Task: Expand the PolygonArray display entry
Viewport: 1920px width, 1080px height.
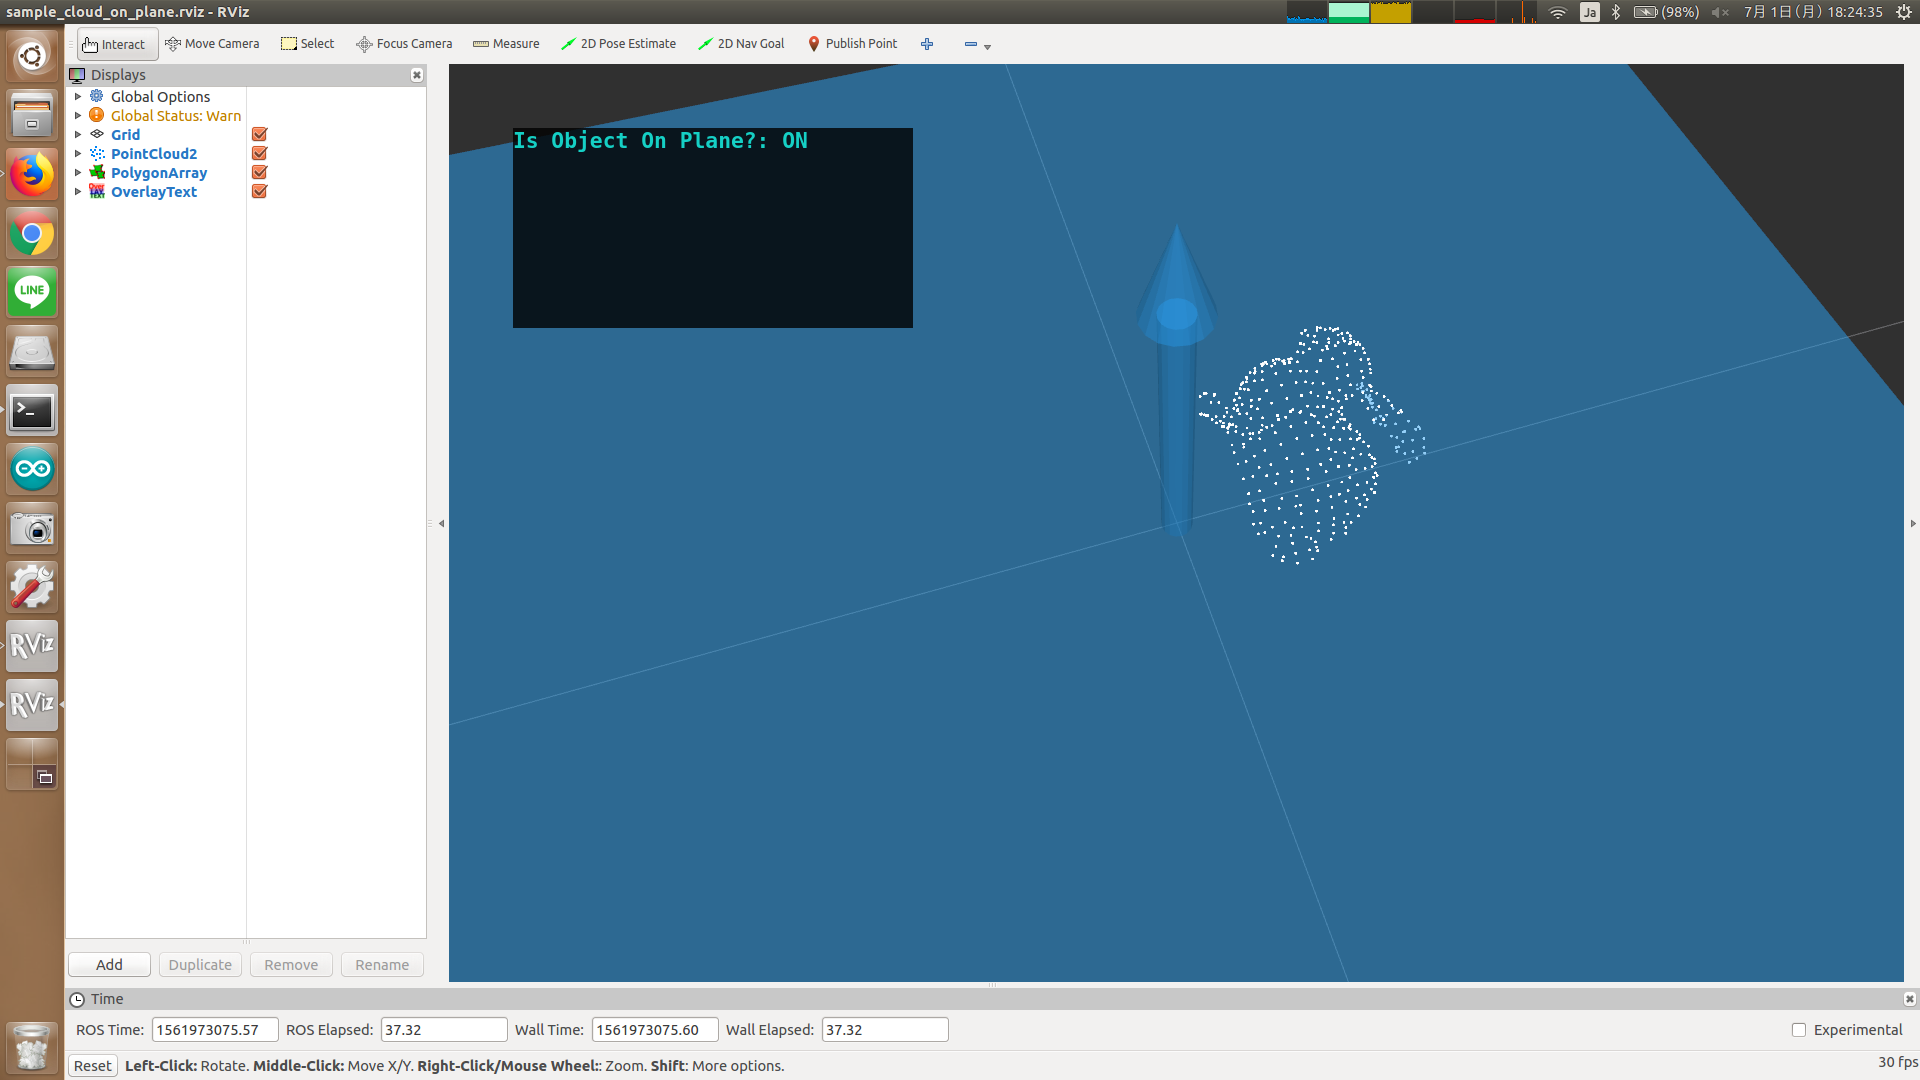Action: 78,173
